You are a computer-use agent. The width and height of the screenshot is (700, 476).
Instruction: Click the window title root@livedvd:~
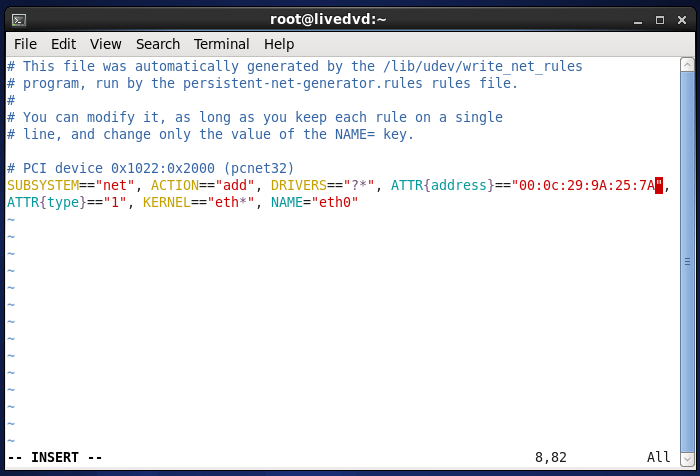(328, 20)
